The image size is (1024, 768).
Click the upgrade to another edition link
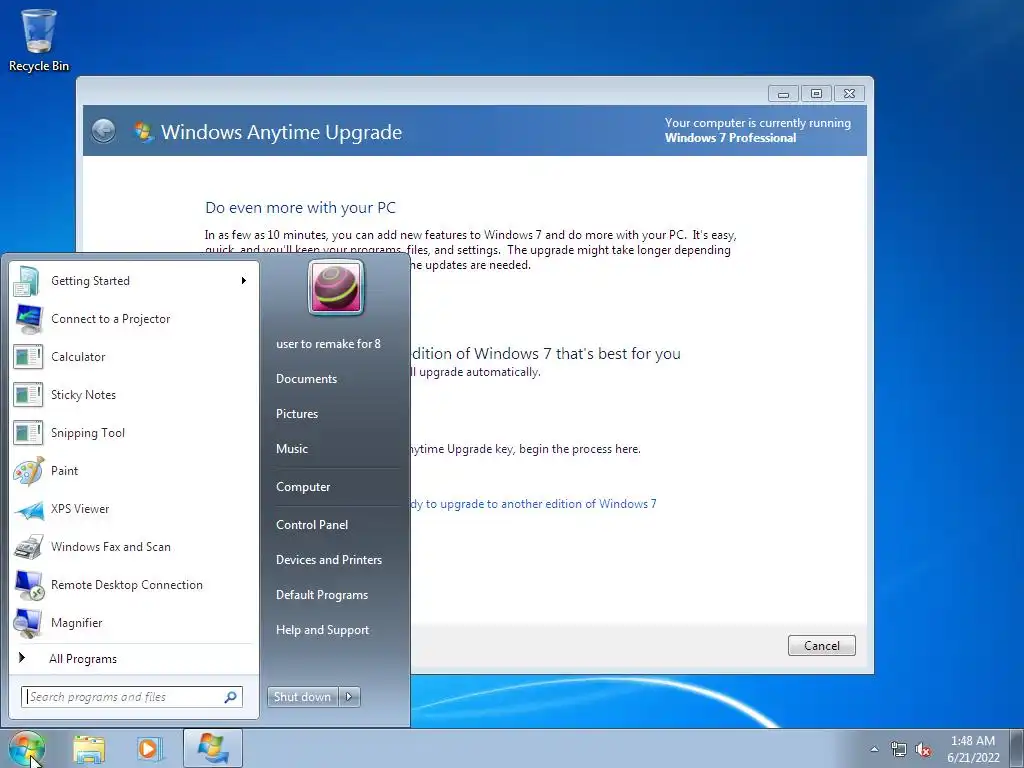coord(533,504)
